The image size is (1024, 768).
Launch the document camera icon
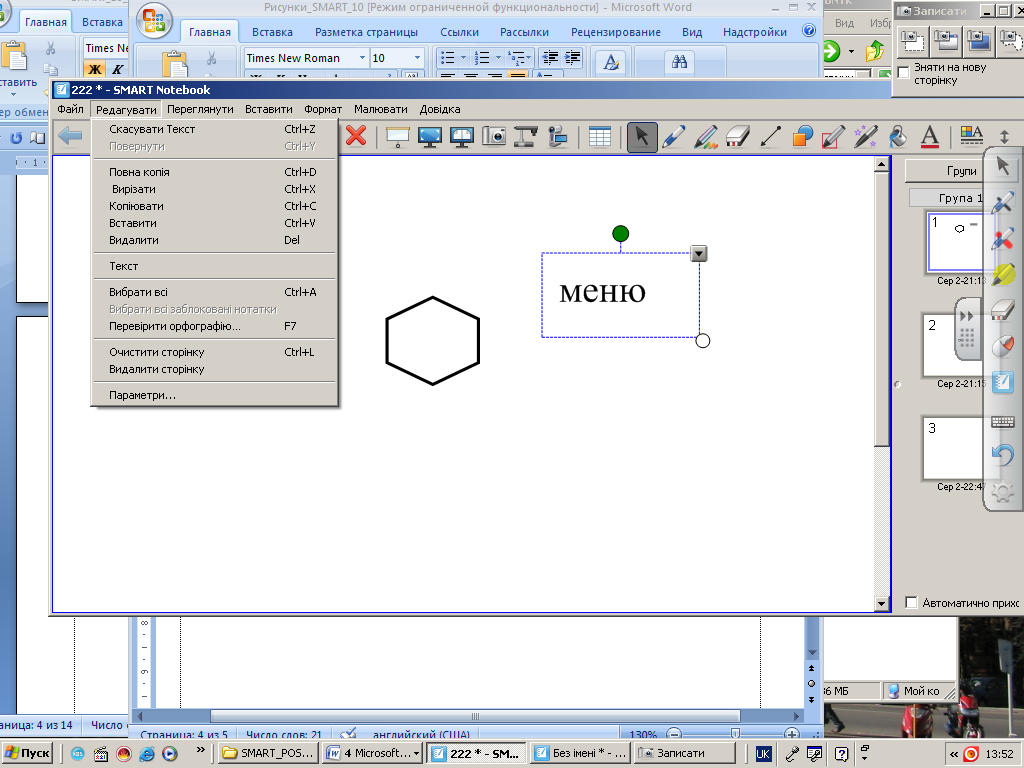(526, 136)
